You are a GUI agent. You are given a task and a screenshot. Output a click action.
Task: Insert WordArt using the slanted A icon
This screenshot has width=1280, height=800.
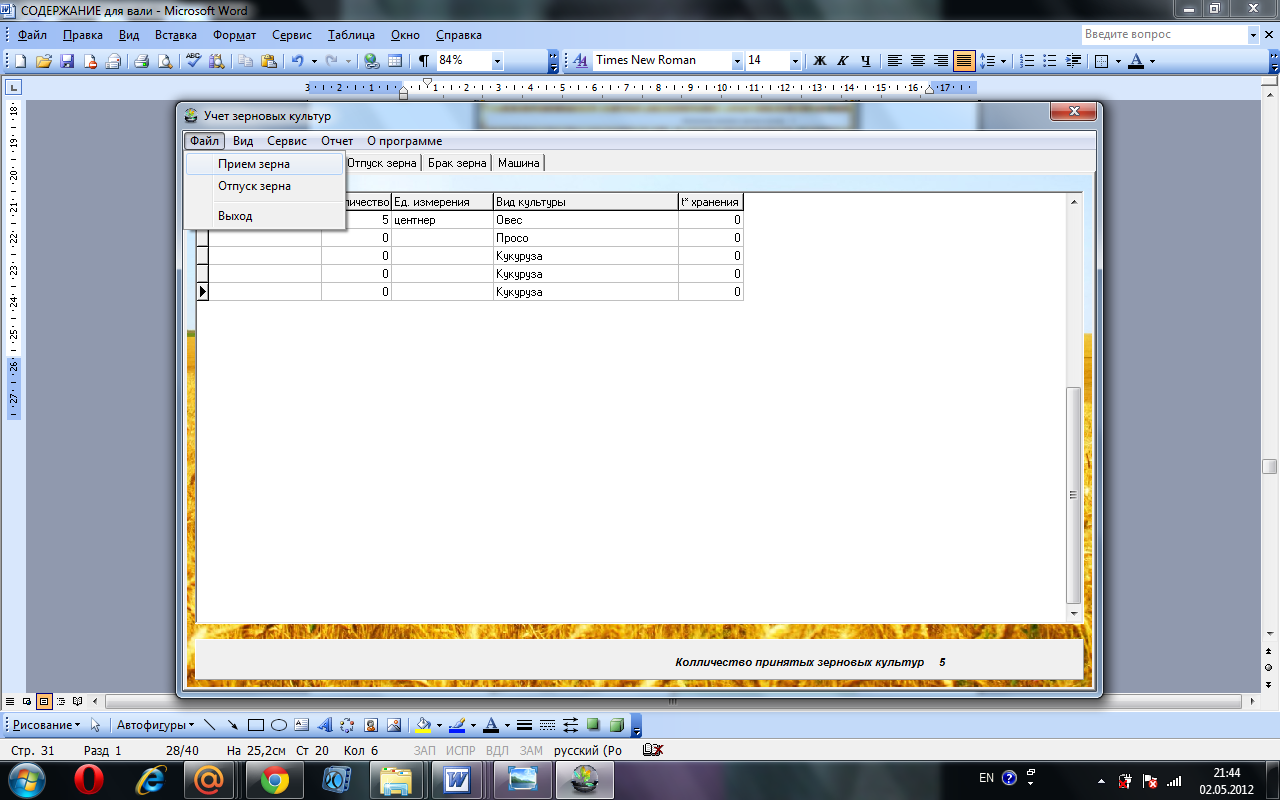(x=325, y=725)
